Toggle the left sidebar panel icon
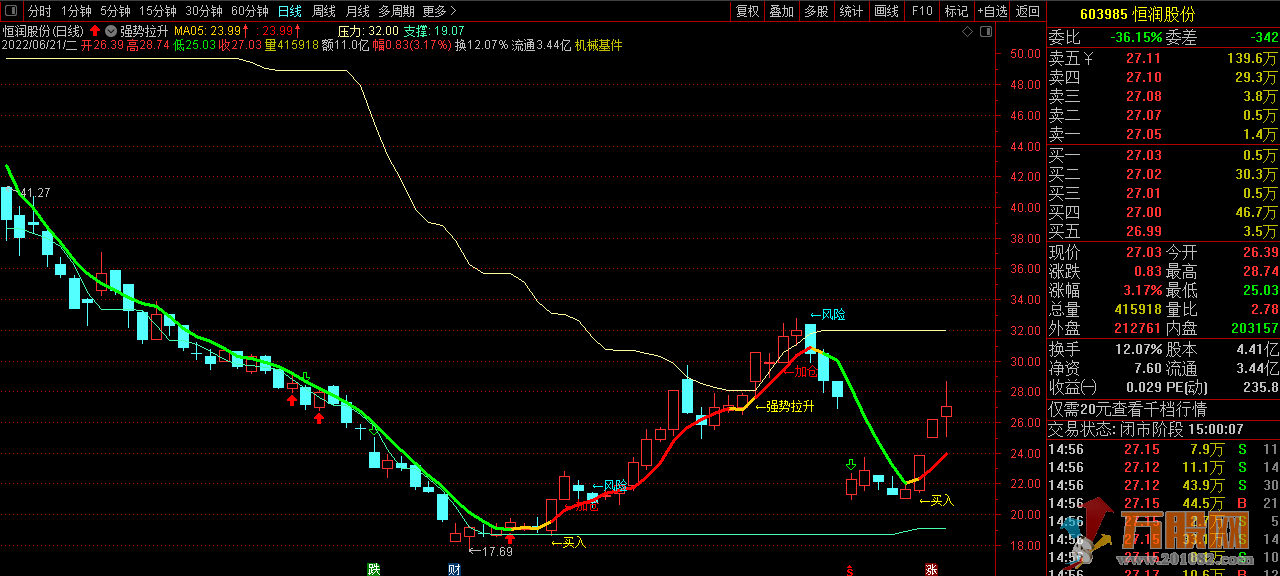The image size is (1280, 576). coord(11,11)
